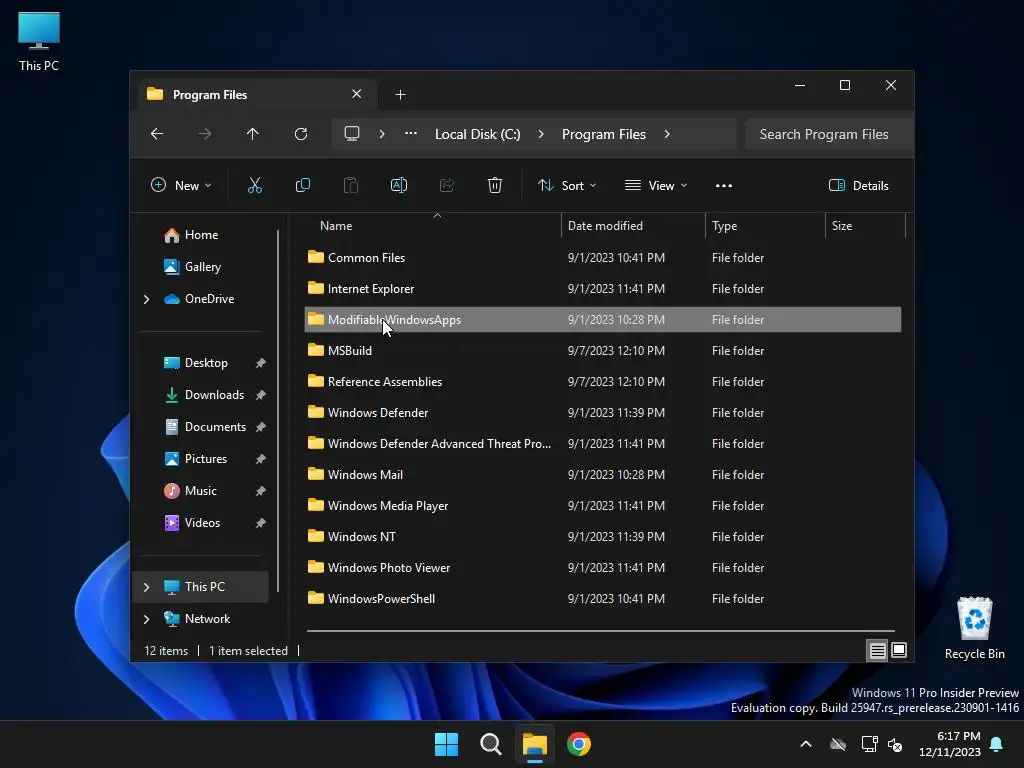
Task: Open the New dropdown menu
Action: [181, 185]
